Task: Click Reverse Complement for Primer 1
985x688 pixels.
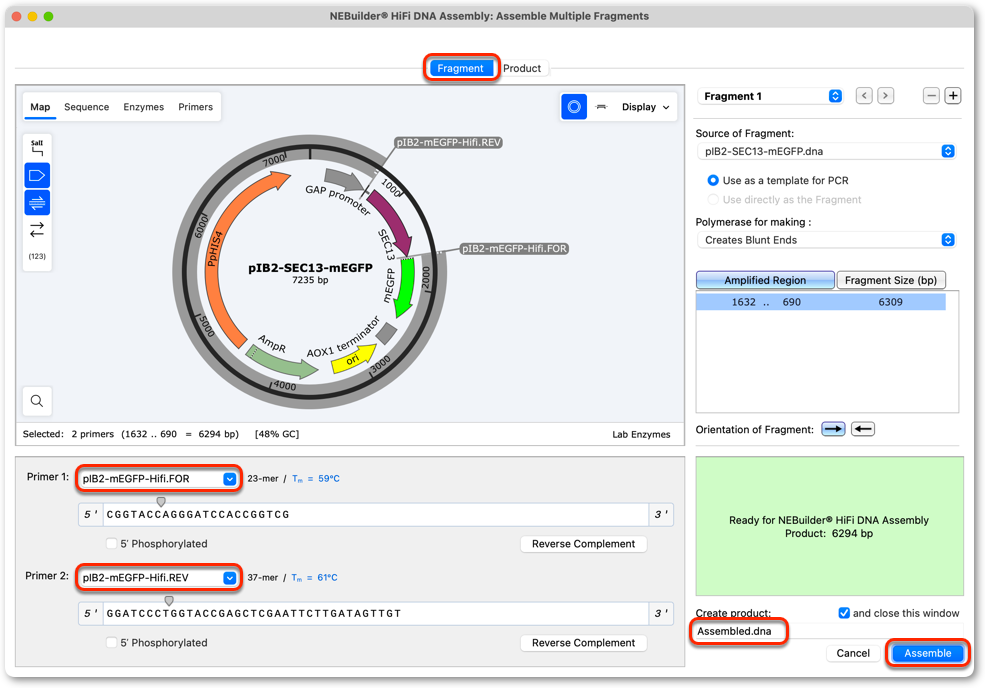Action: (584, 543)
